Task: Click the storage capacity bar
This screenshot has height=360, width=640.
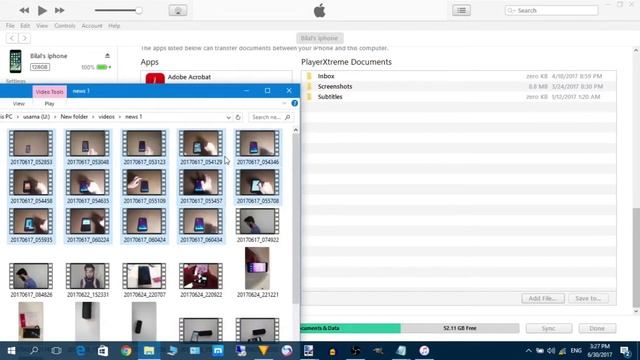Action: pyautogui.click(x=410, y=328)
